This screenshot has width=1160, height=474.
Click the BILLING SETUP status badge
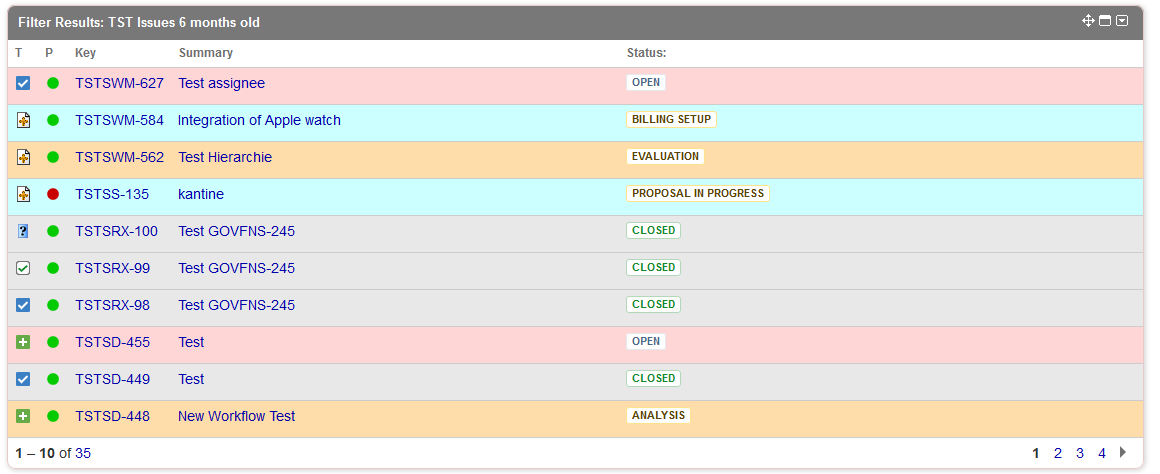pyautogui.click(x=671, y=119)
